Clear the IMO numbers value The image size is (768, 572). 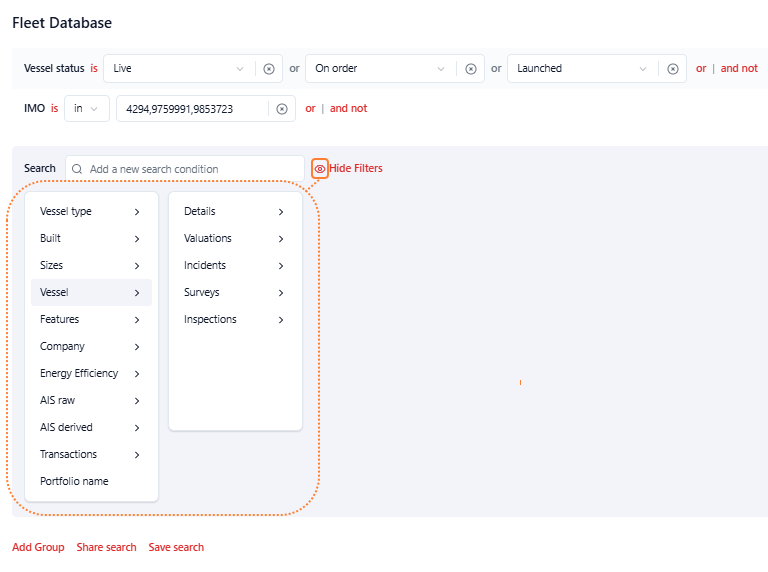tap(282, 109)
